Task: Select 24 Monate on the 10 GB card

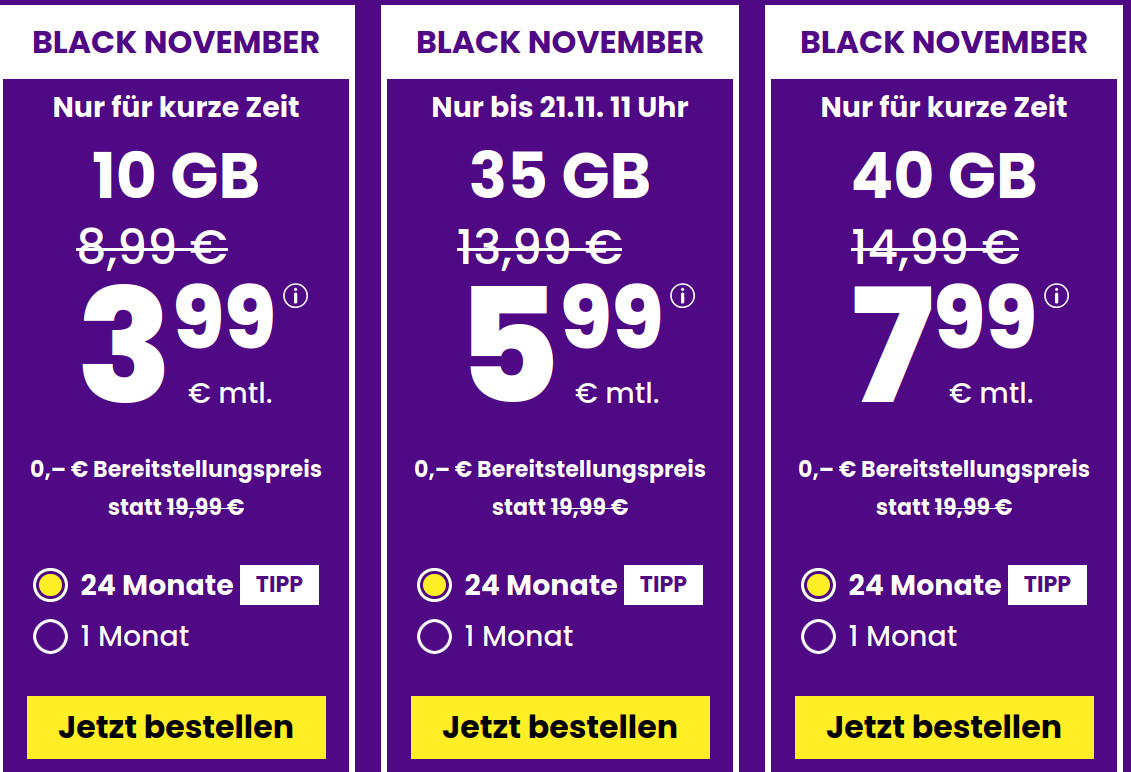Action: coord(51,584)
